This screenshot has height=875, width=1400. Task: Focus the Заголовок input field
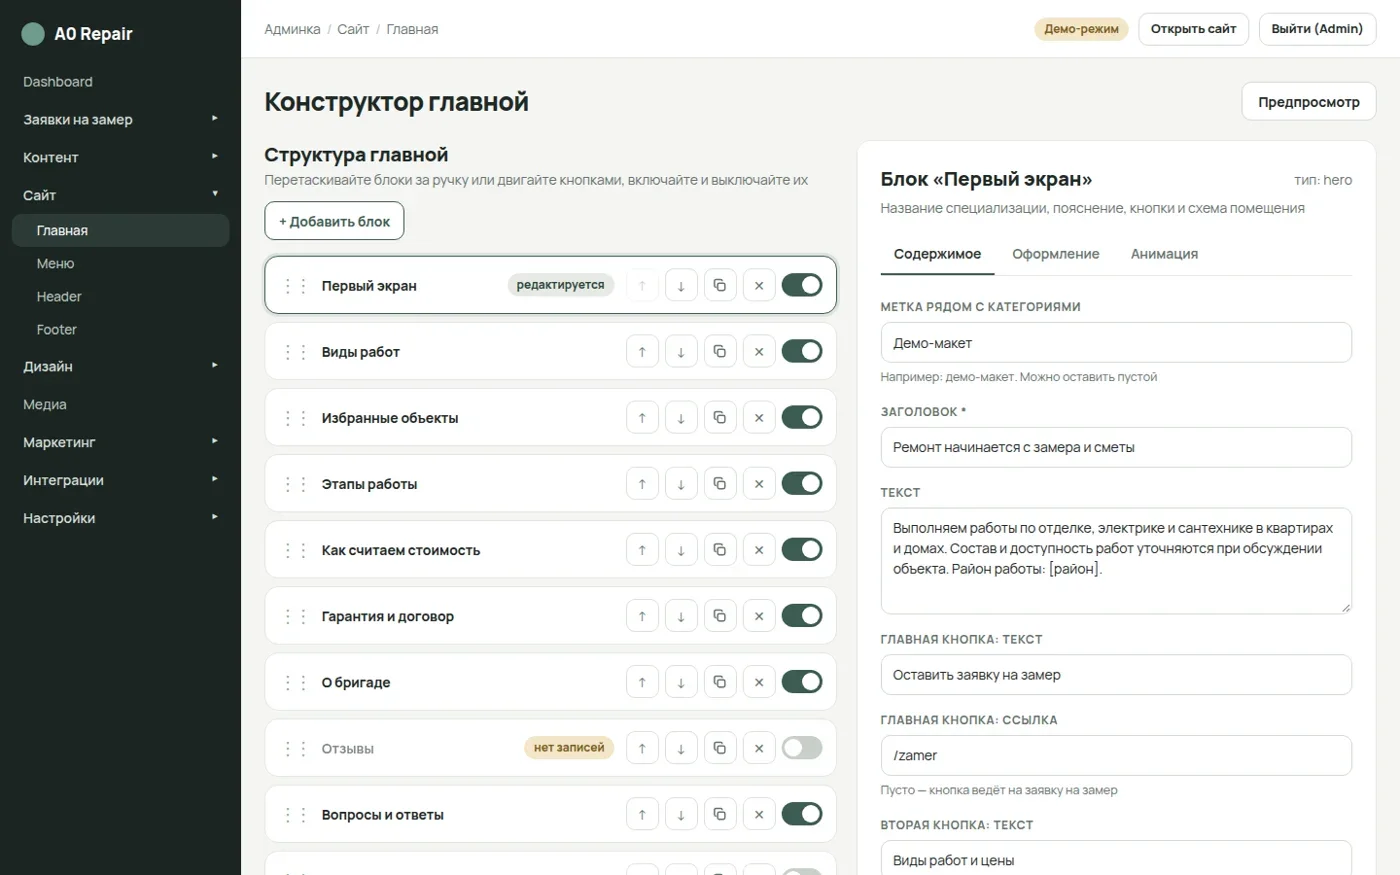pos(1116,447)
